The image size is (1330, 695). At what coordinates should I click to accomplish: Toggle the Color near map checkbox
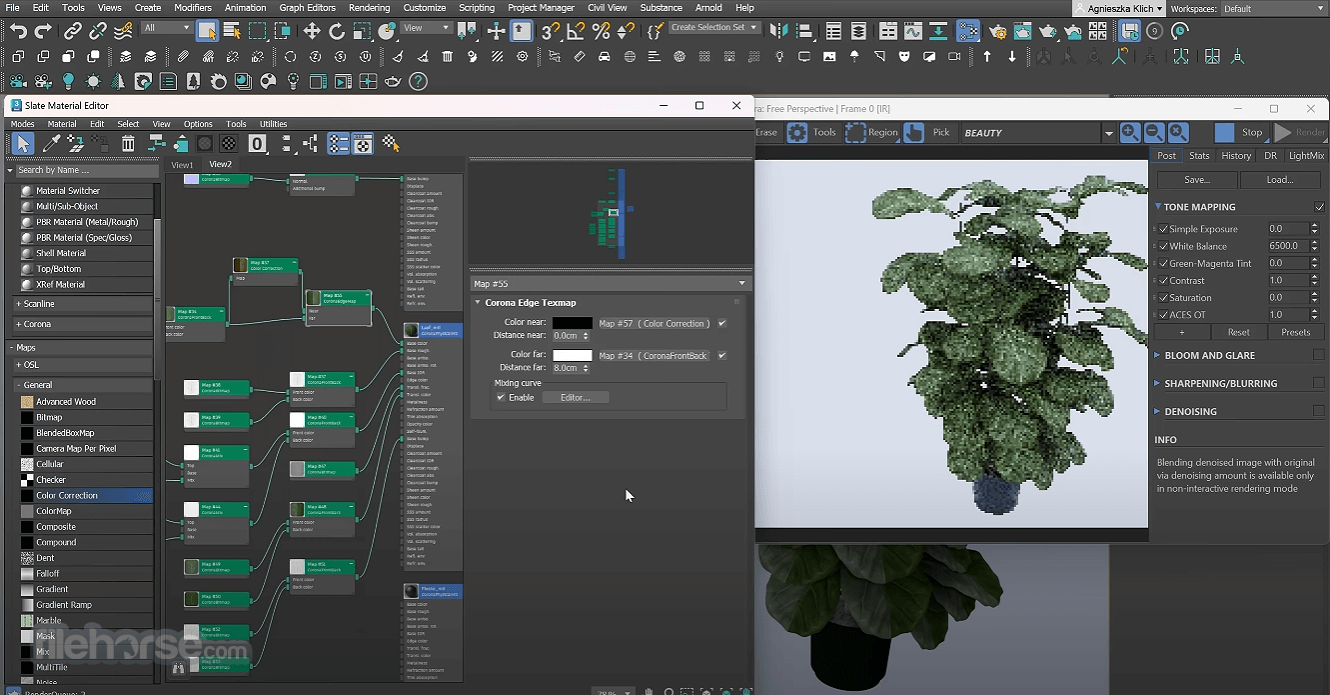coord(722,323)
